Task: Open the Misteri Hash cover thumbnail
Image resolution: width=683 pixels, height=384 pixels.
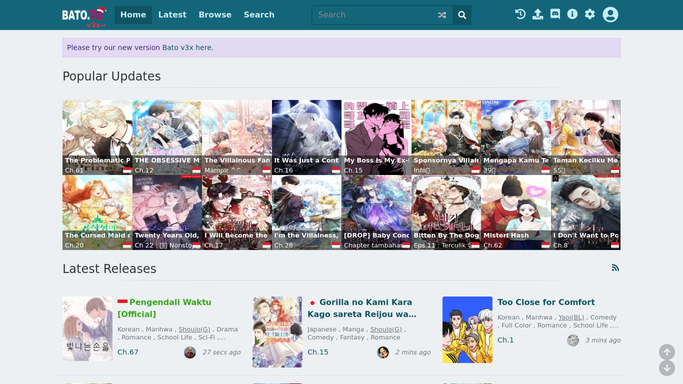Action: [516, 212]
